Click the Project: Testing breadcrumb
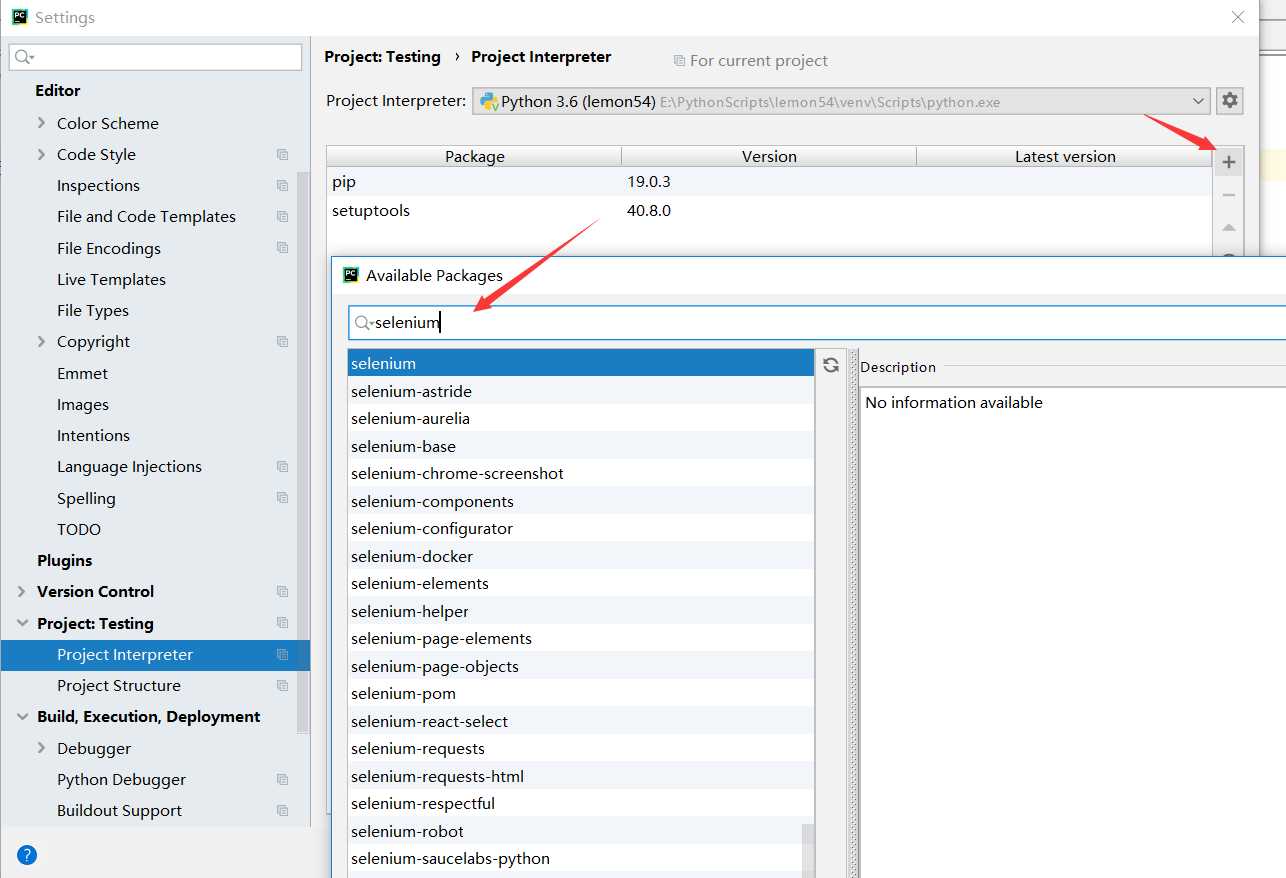This screenshot has height=878, width=1286. pos(382,57)
